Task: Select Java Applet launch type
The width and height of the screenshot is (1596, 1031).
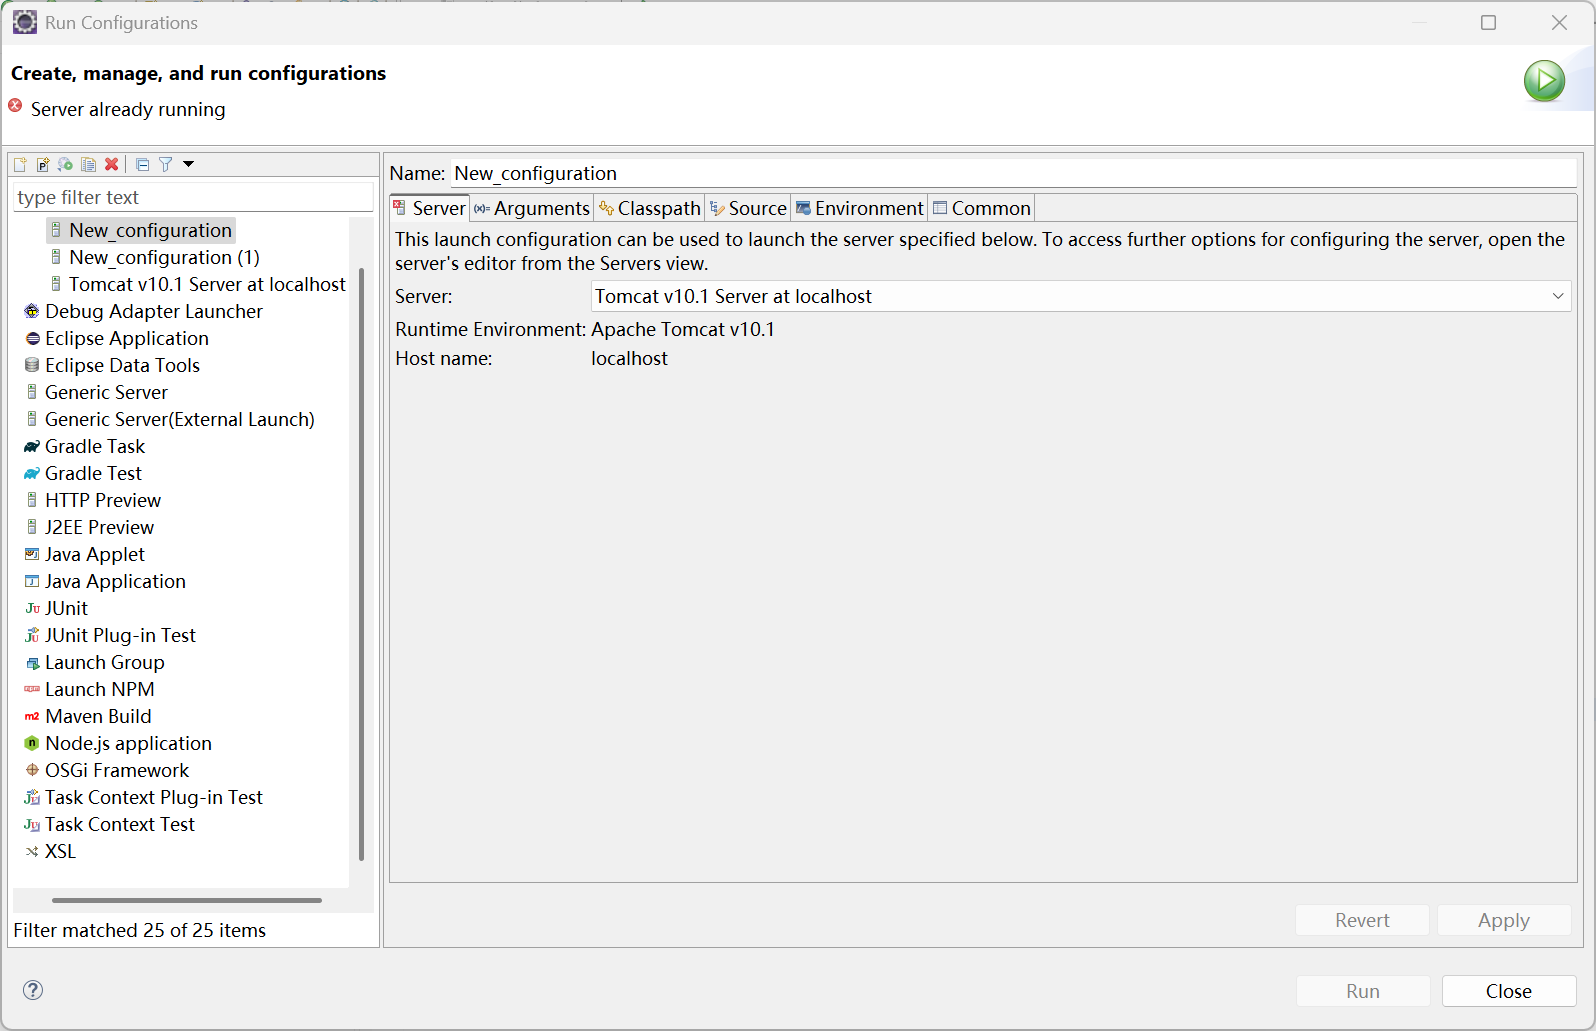Action: 84,554
